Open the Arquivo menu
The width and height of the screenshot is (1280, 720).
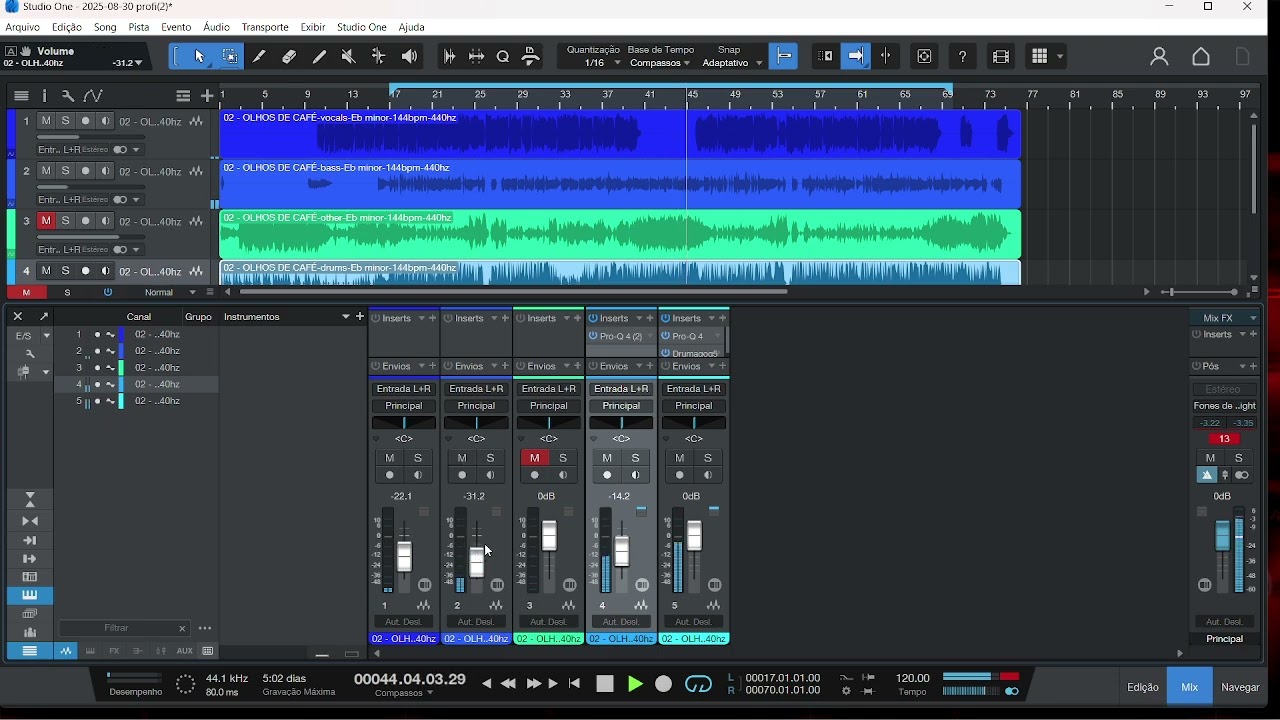tap(23, 27)
